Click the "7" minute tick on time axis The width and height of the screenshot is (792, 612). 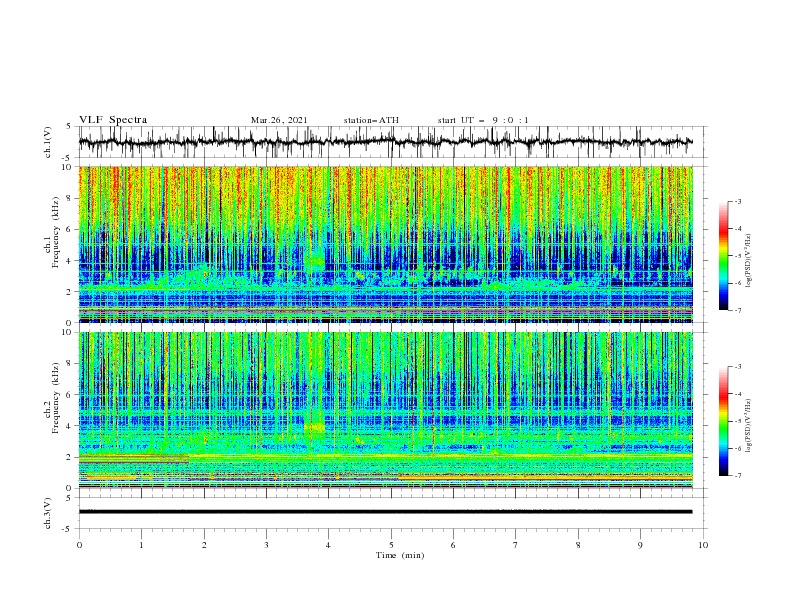(516, 545)
